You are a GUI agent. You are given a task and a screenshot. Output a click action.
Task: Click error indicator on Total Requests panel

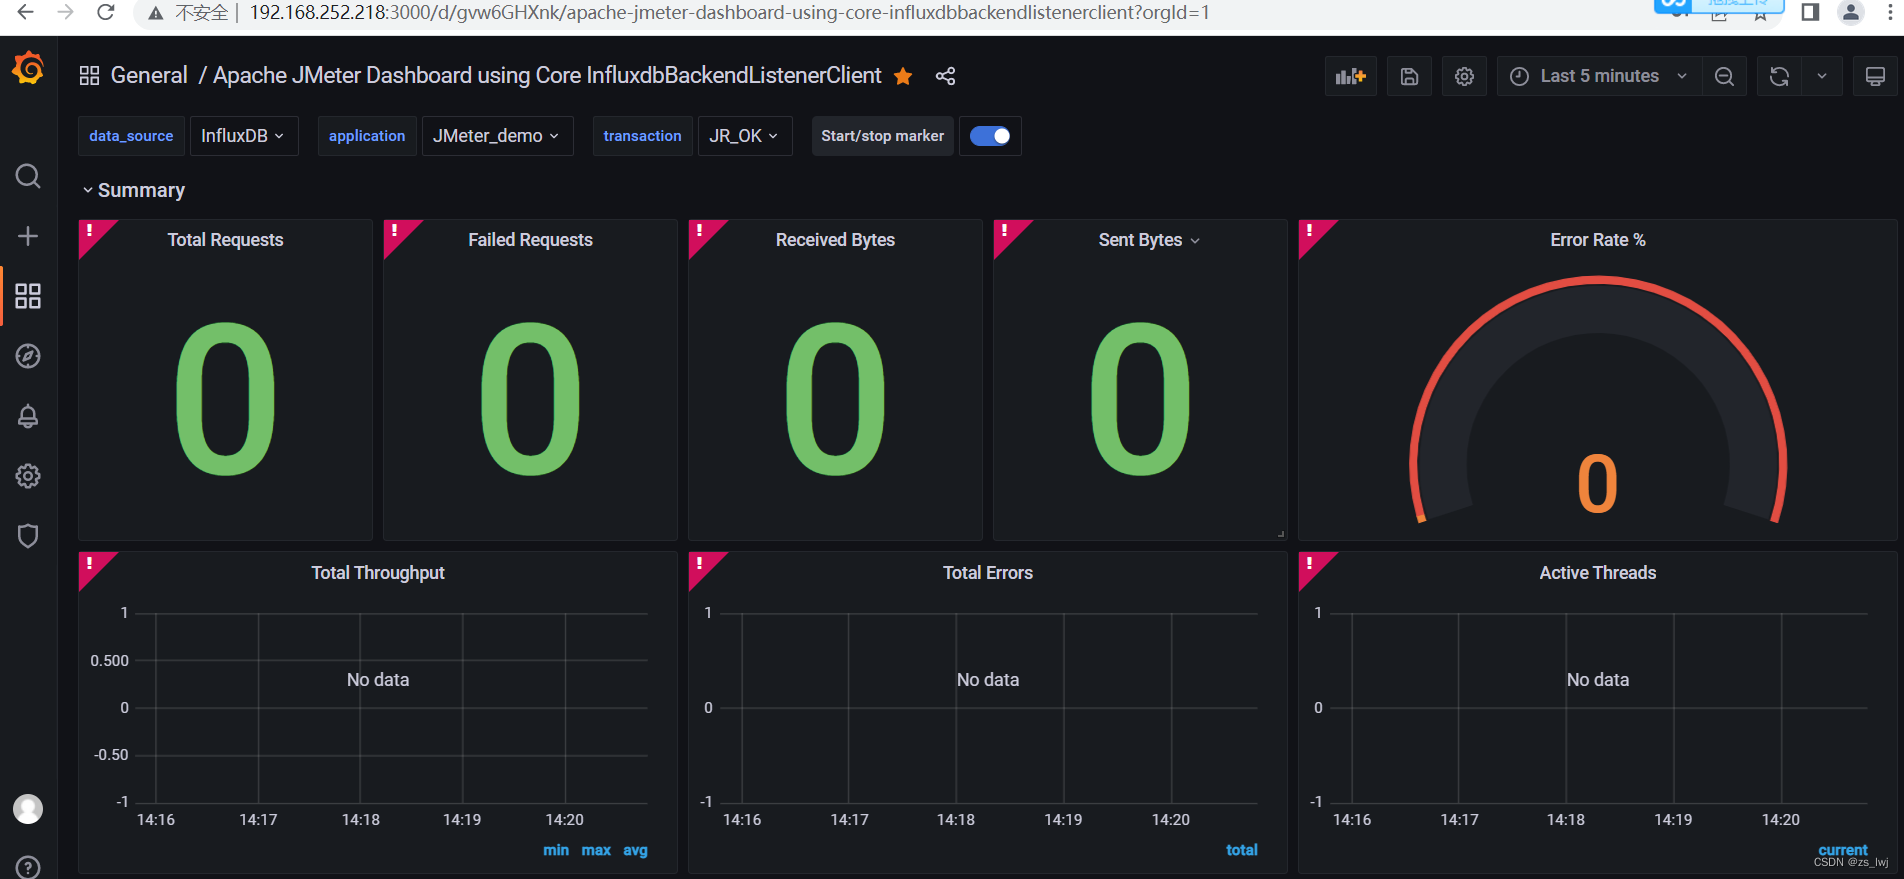90,231
